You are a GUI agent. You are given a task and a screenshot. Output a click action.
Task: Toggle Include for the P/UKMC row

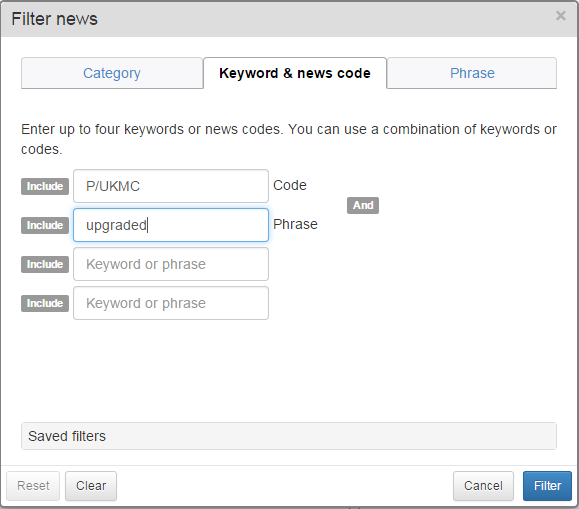(x=45, y=186)
